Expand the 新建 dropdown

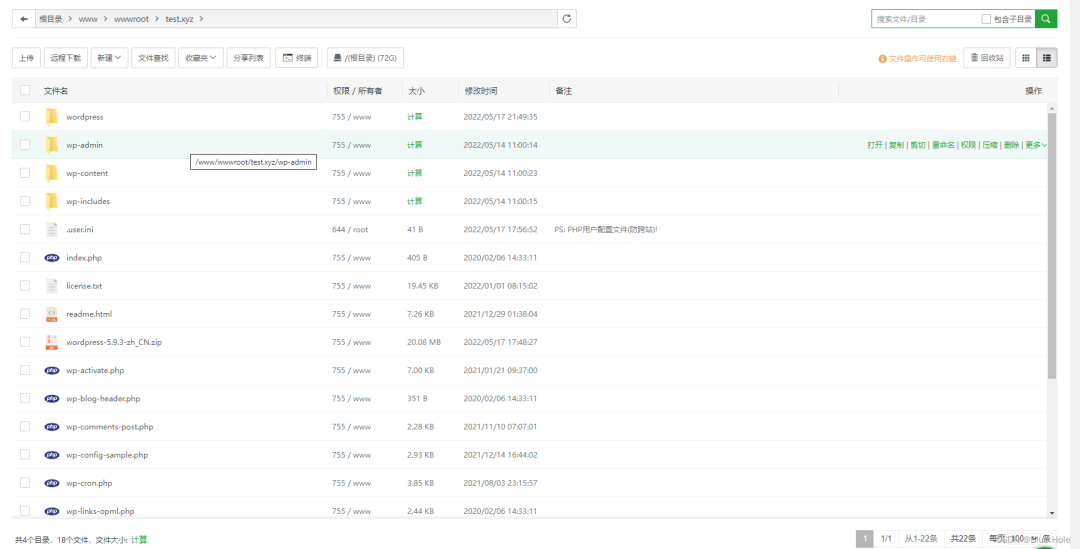(x=110, y=58)
